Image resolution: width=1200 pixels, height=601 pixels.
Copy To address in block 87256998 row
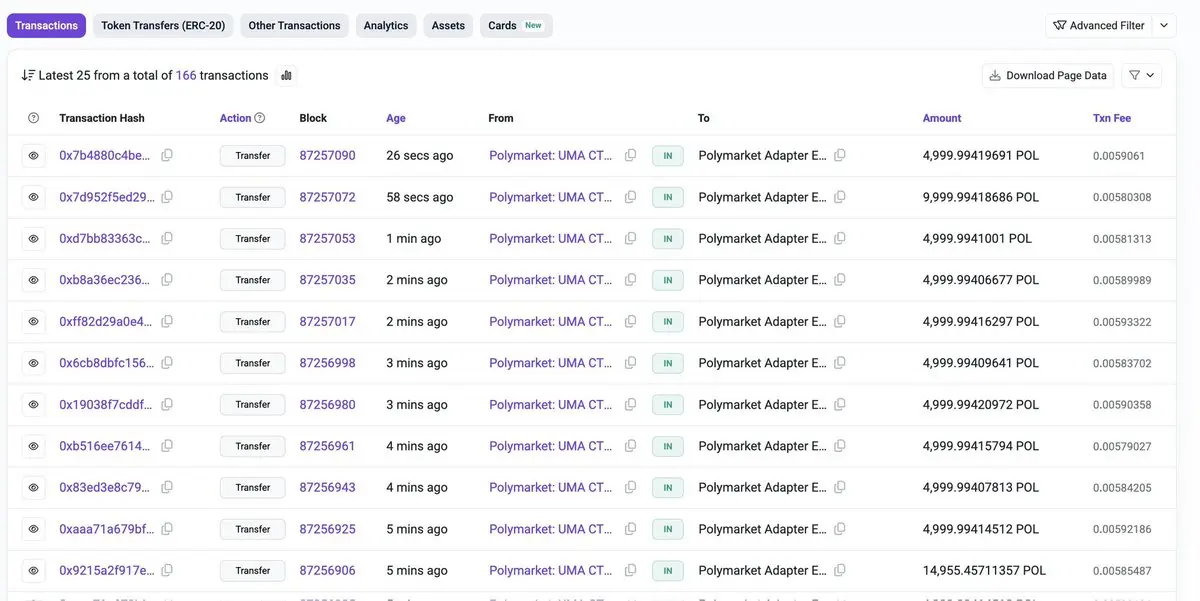(840, 363)
